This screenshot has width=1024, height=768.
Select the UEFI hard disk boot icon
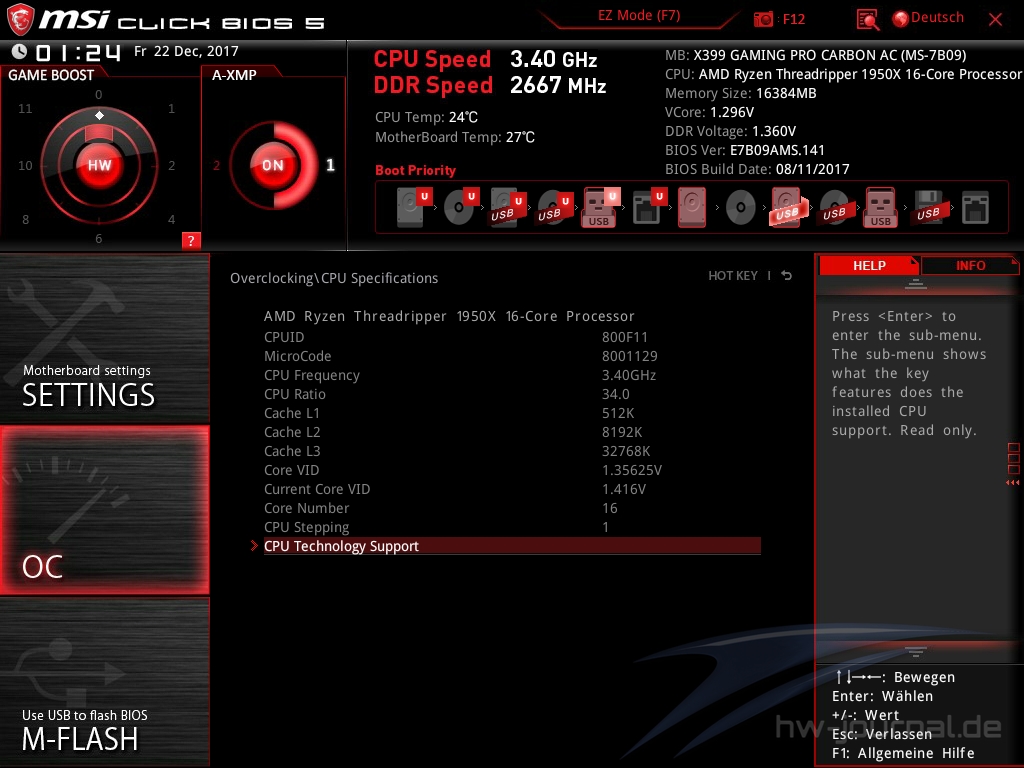point(414,207)
